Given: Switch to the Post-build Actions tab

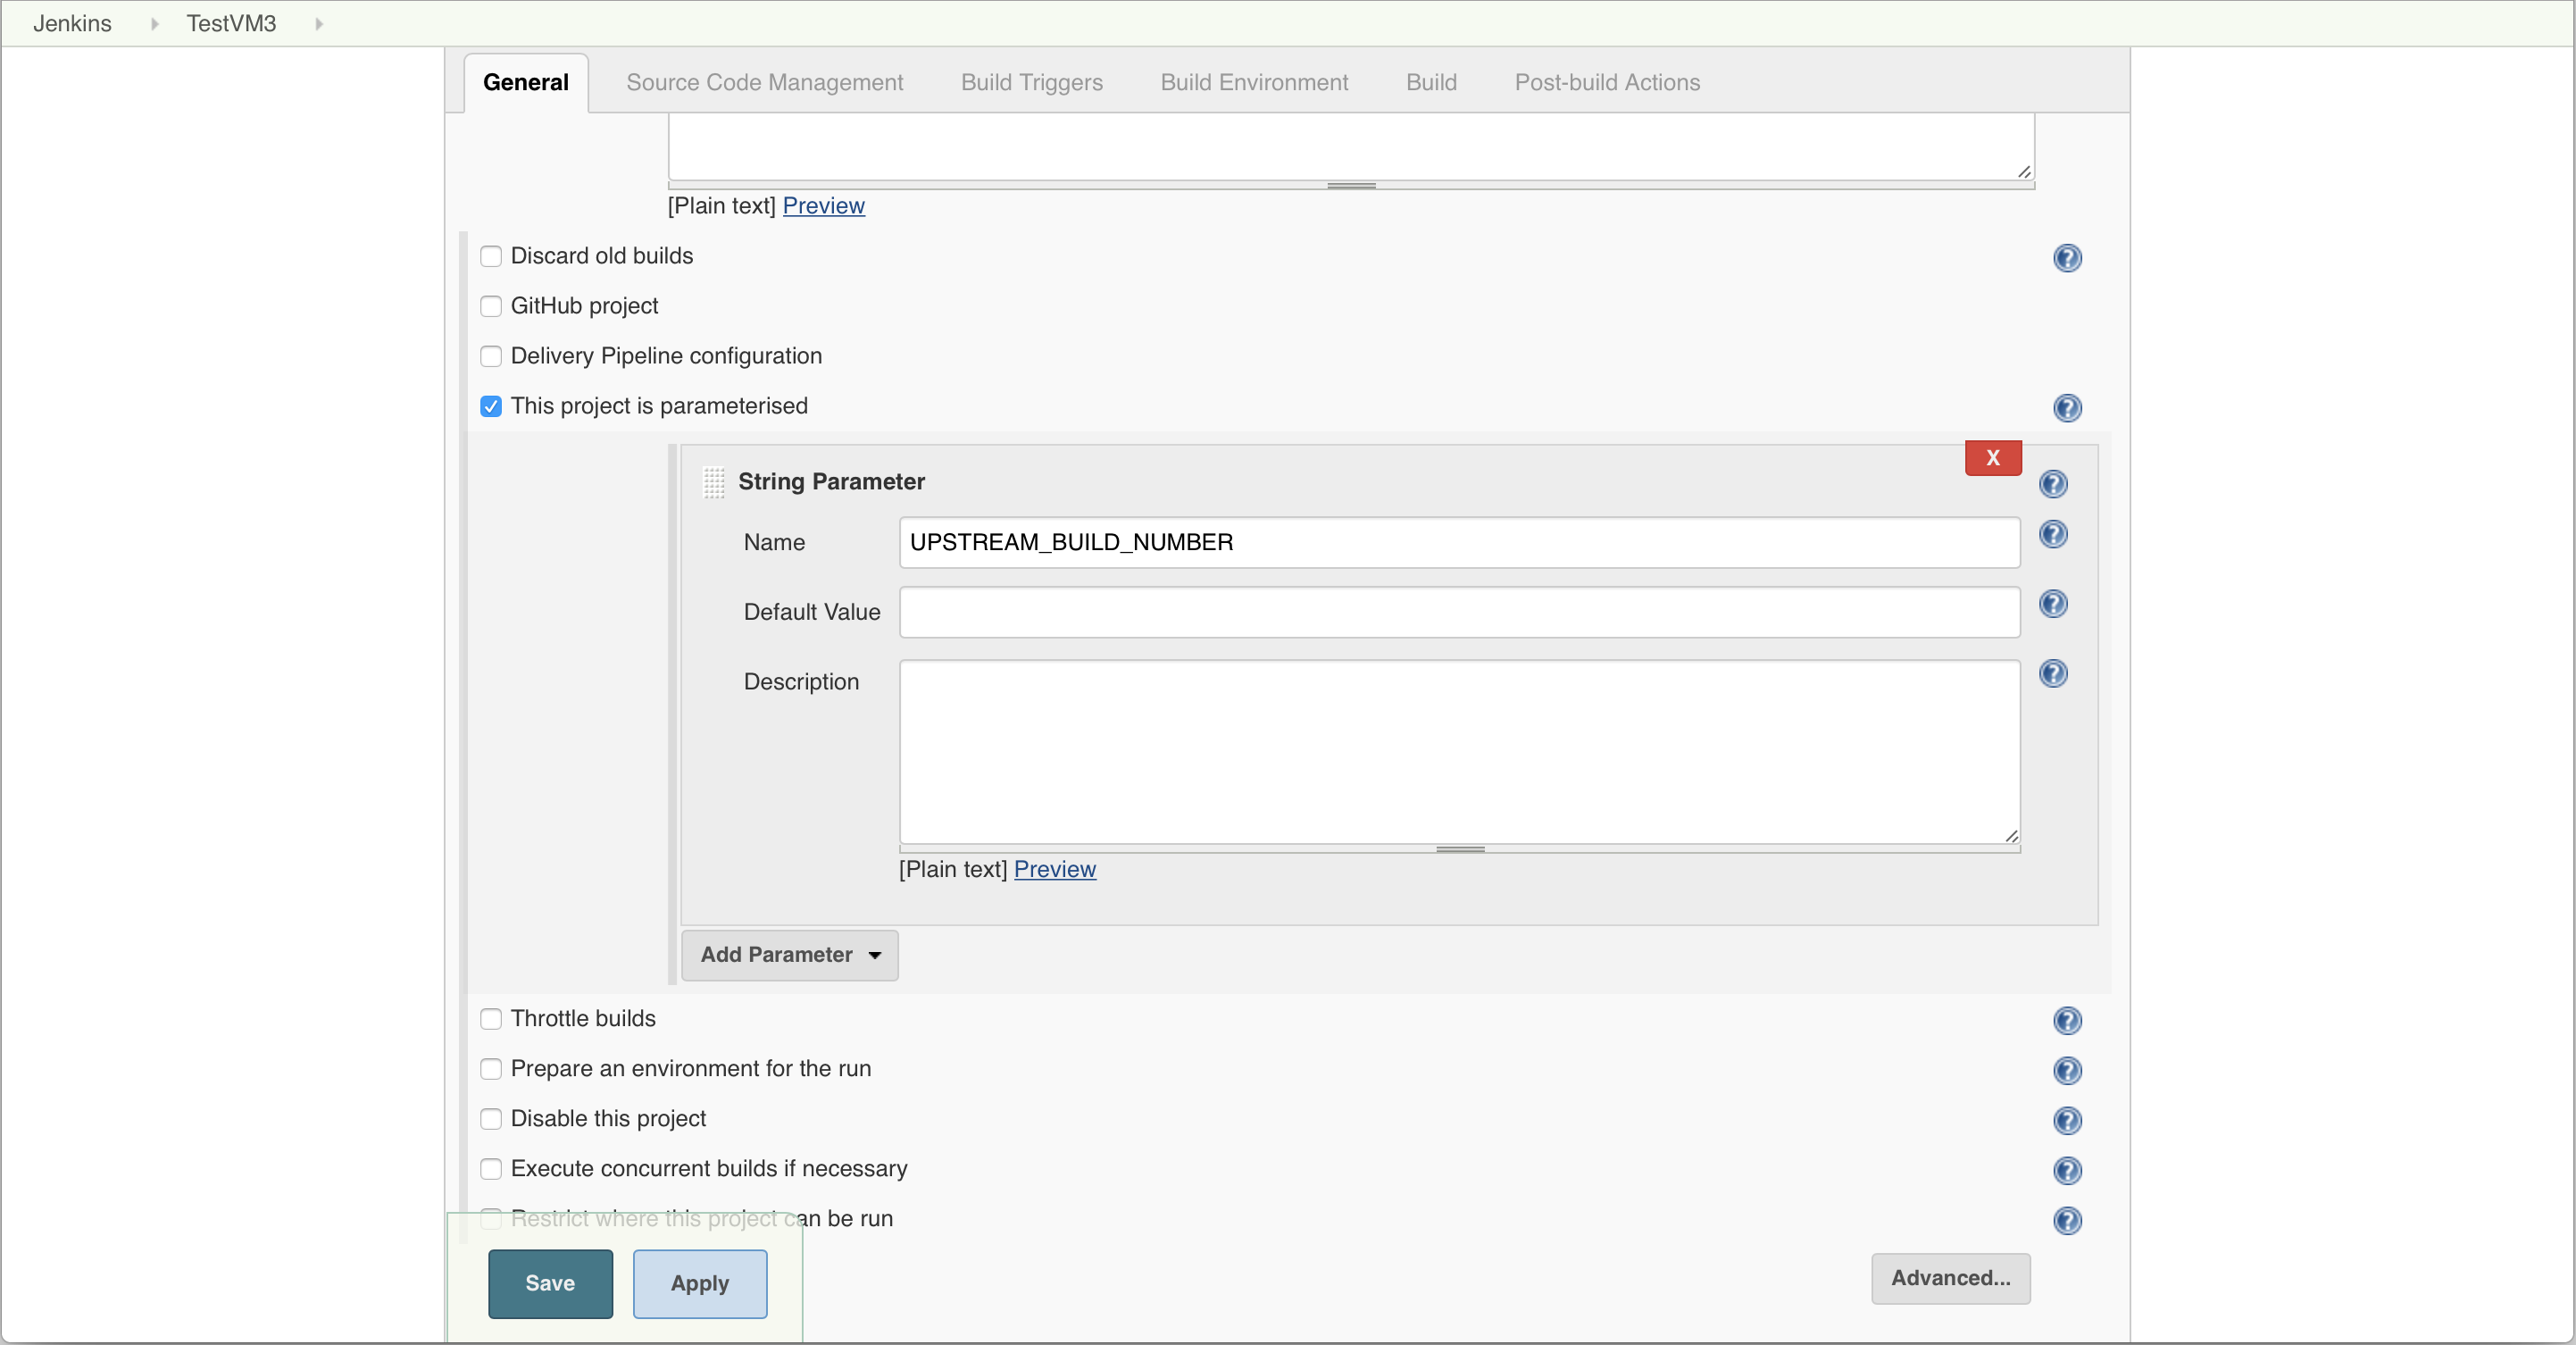Looking at the screenshot, I should click(1606, 82).
